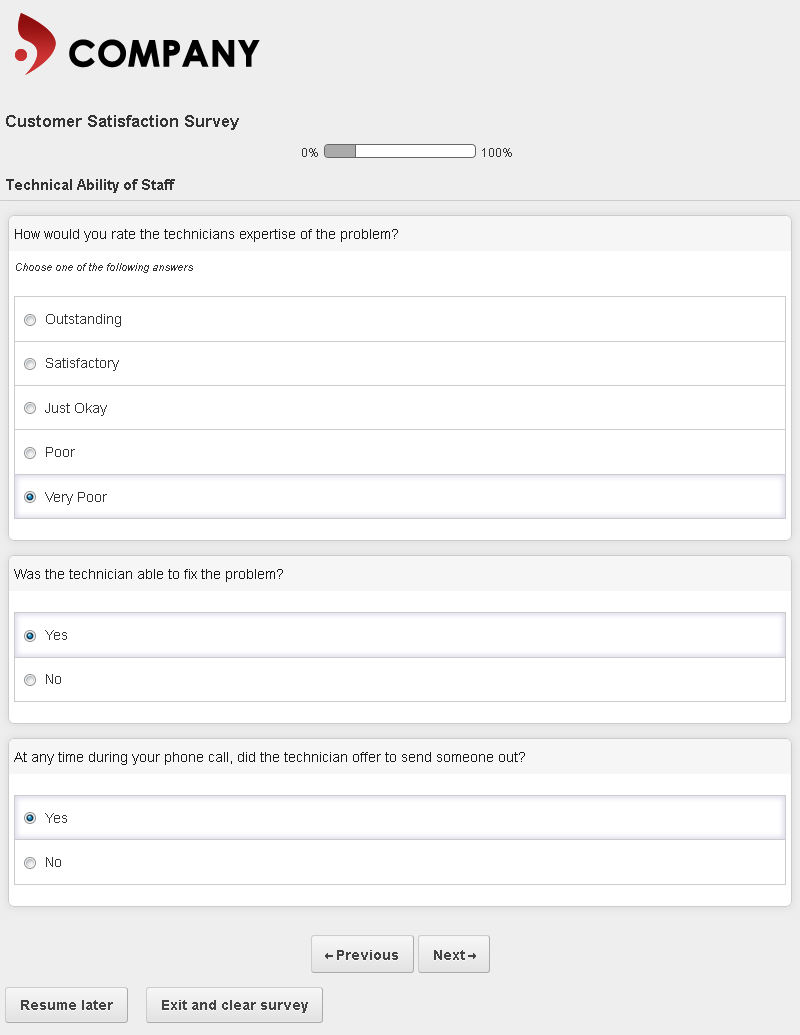Select the Very Poor radio button
The height and width of the screenshot is (1035, 800).
point(30,497)
